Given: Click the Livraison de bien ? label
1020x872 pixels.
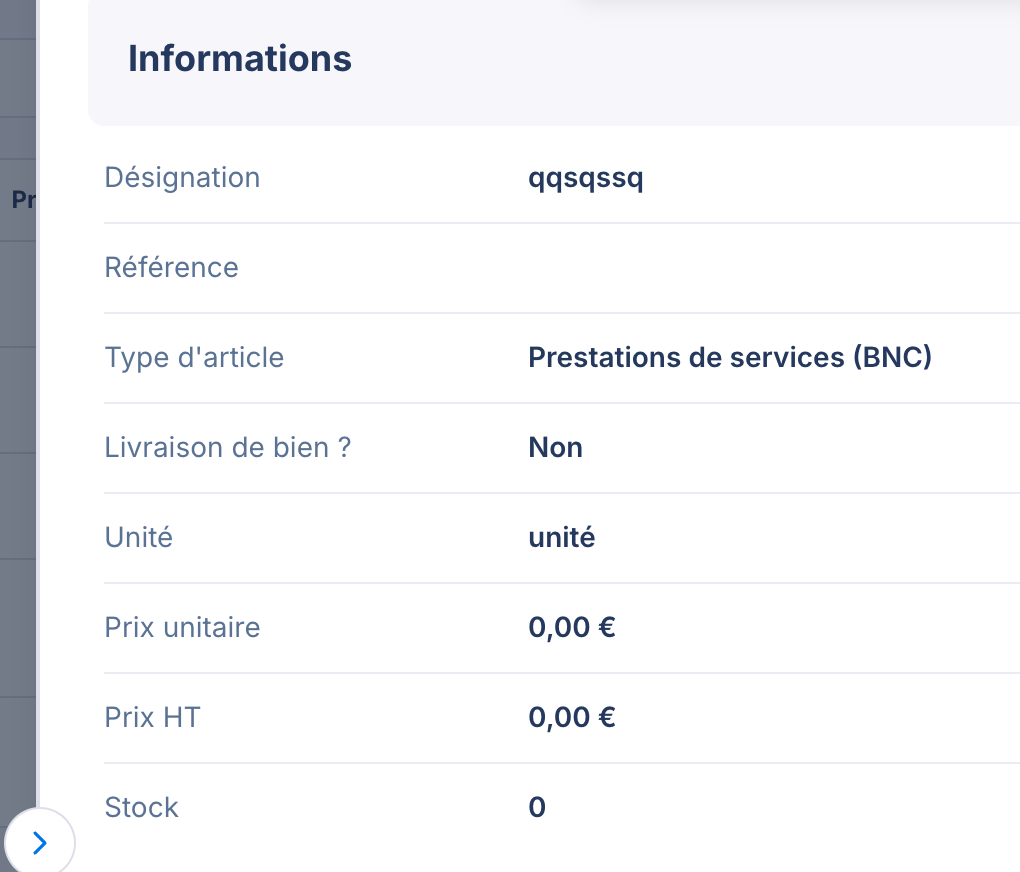Looking at the screenshot, I should pos(228,448).
